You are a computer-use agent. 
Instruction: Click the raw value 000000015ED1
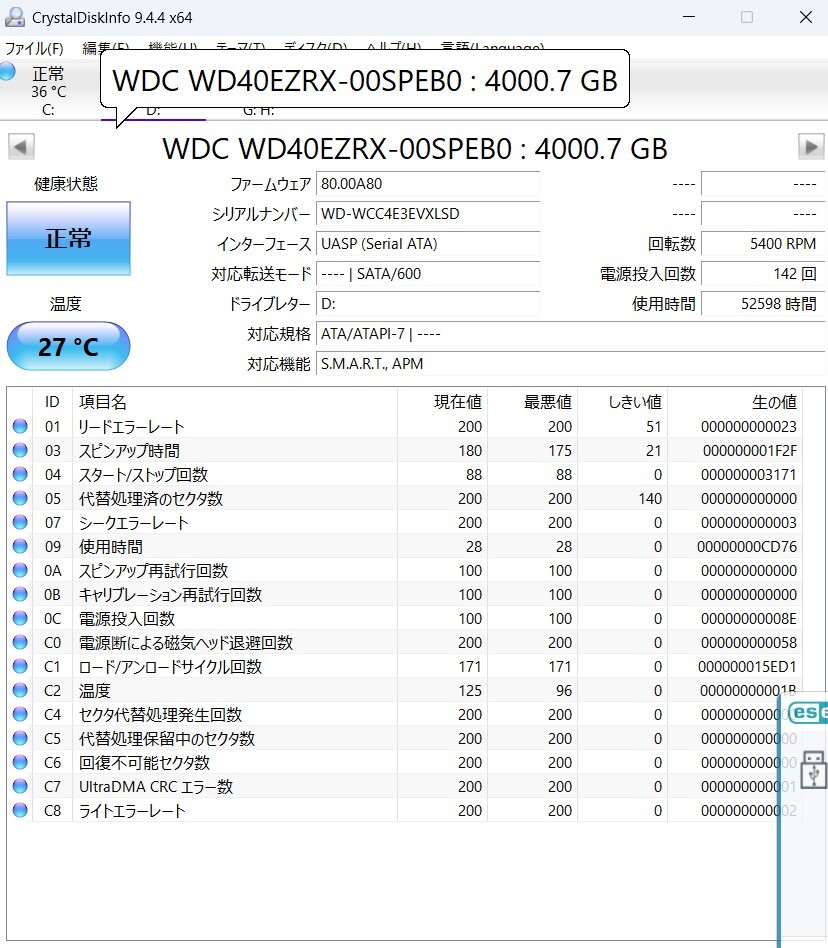point(747,667)
